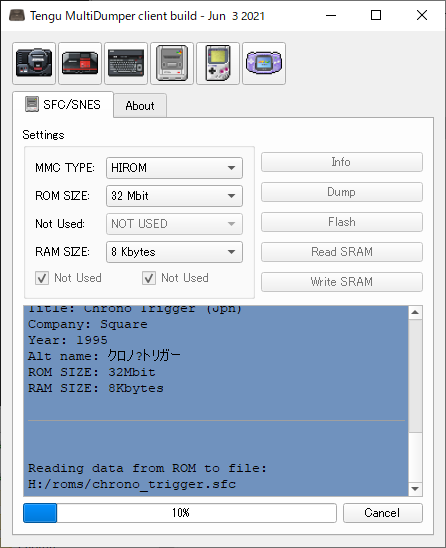The height and width of the screenshot is (548, 446).
Task: Open the RAM SIZE 8 Kbytes dropdown
Action: pos(174,252)
